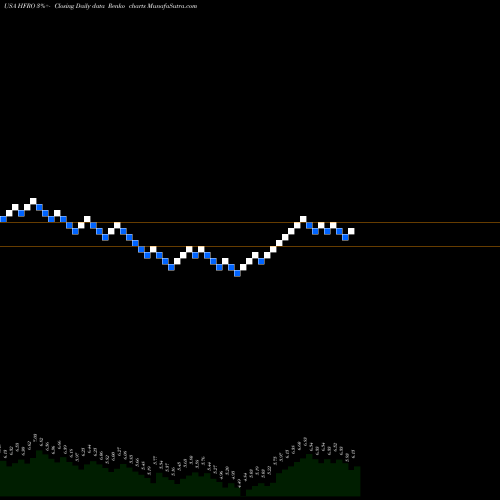Click the '4.49' value label at the lowest trough
500x500 pixels.
[239, 483]
